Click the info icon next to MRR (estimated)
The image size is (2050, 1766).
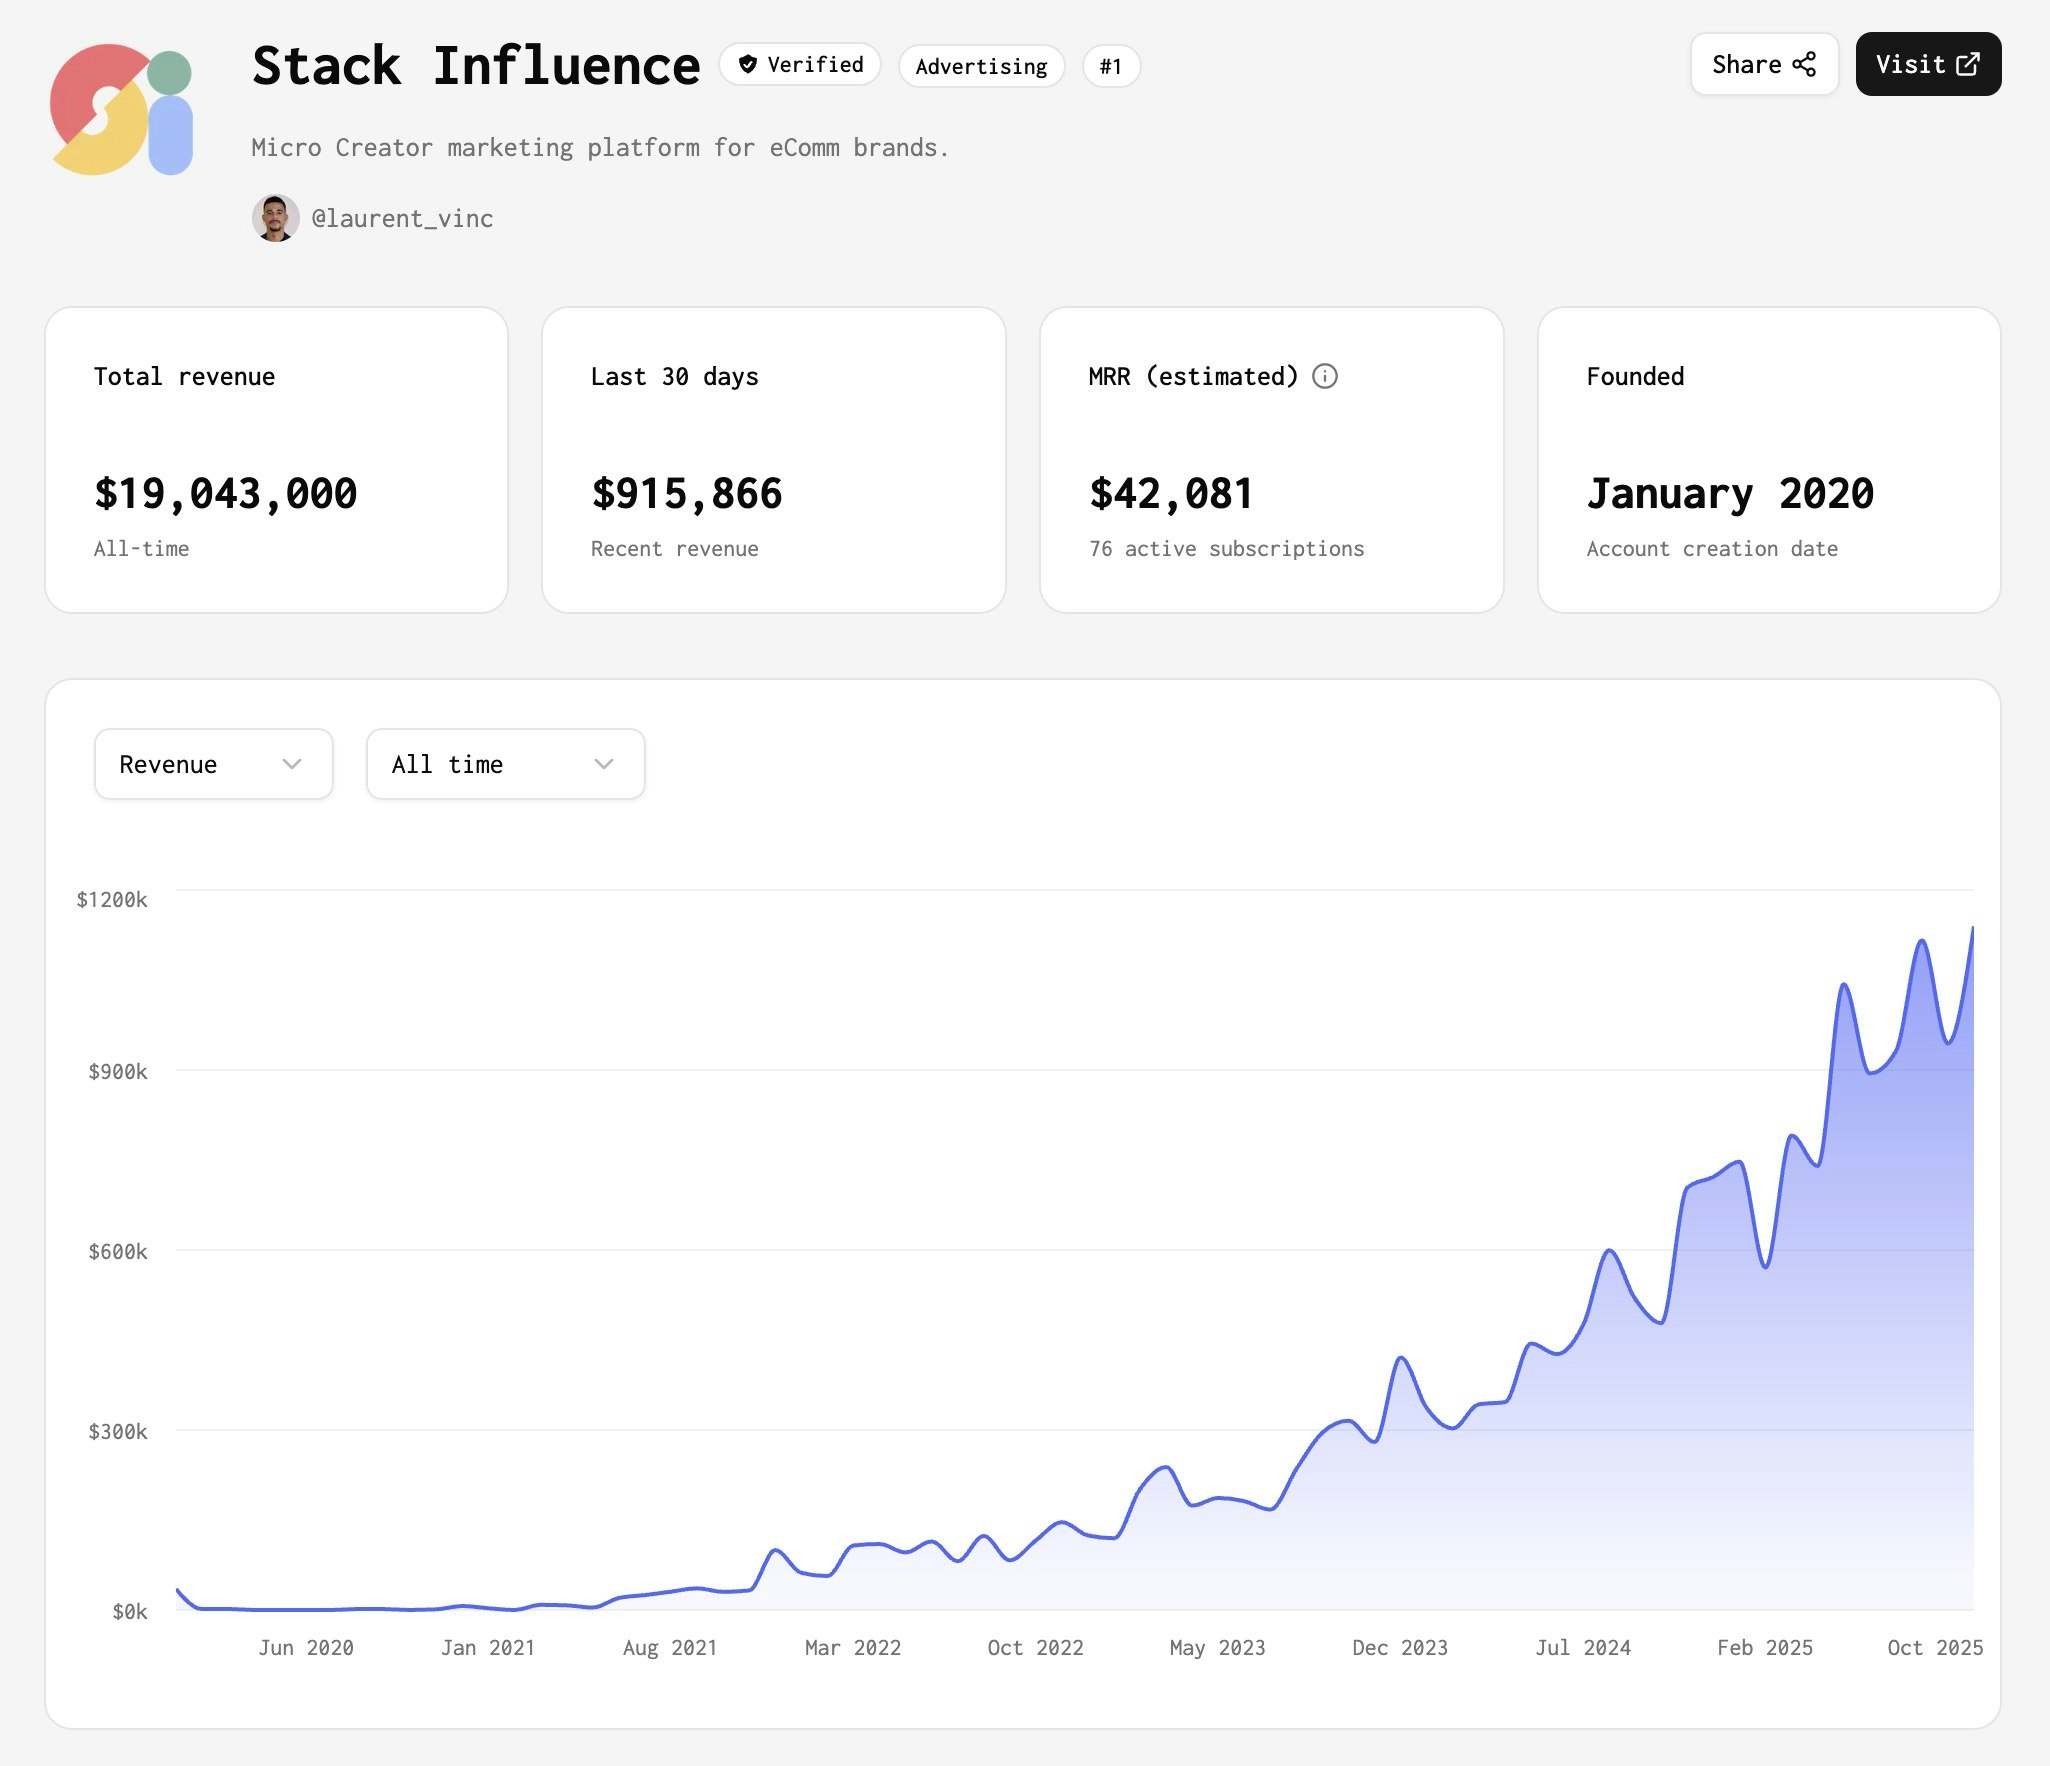pyautogui.click(x=1326, y=377)
